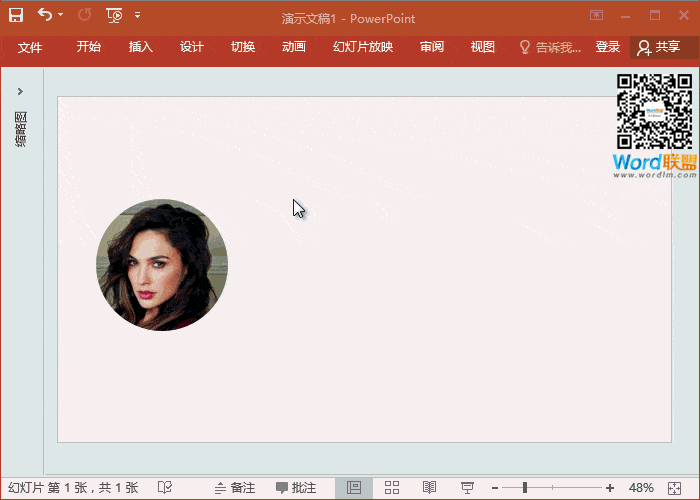Open the spell check icon in status bar
The height and width of the screenshot is (500, 700).
coord(165,488)
